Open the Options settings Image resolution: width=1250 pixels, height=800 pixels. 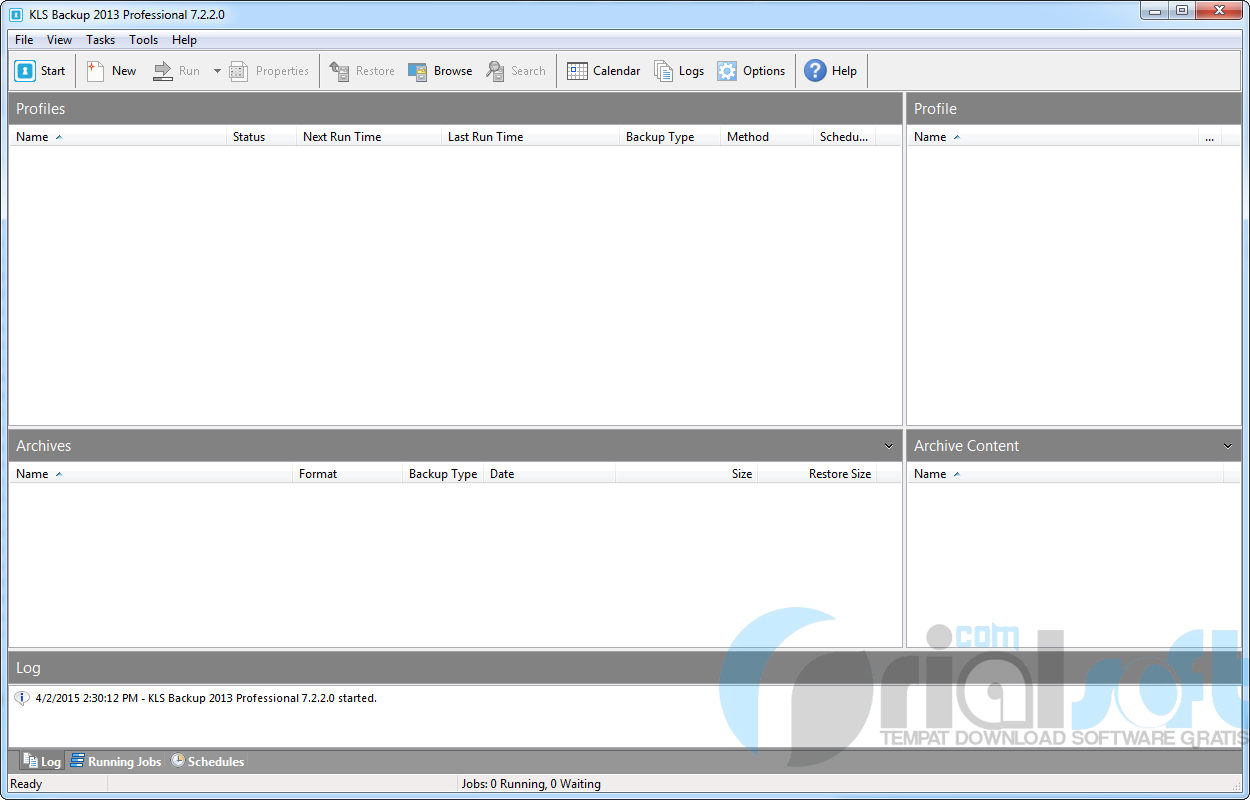click(751, 71)
